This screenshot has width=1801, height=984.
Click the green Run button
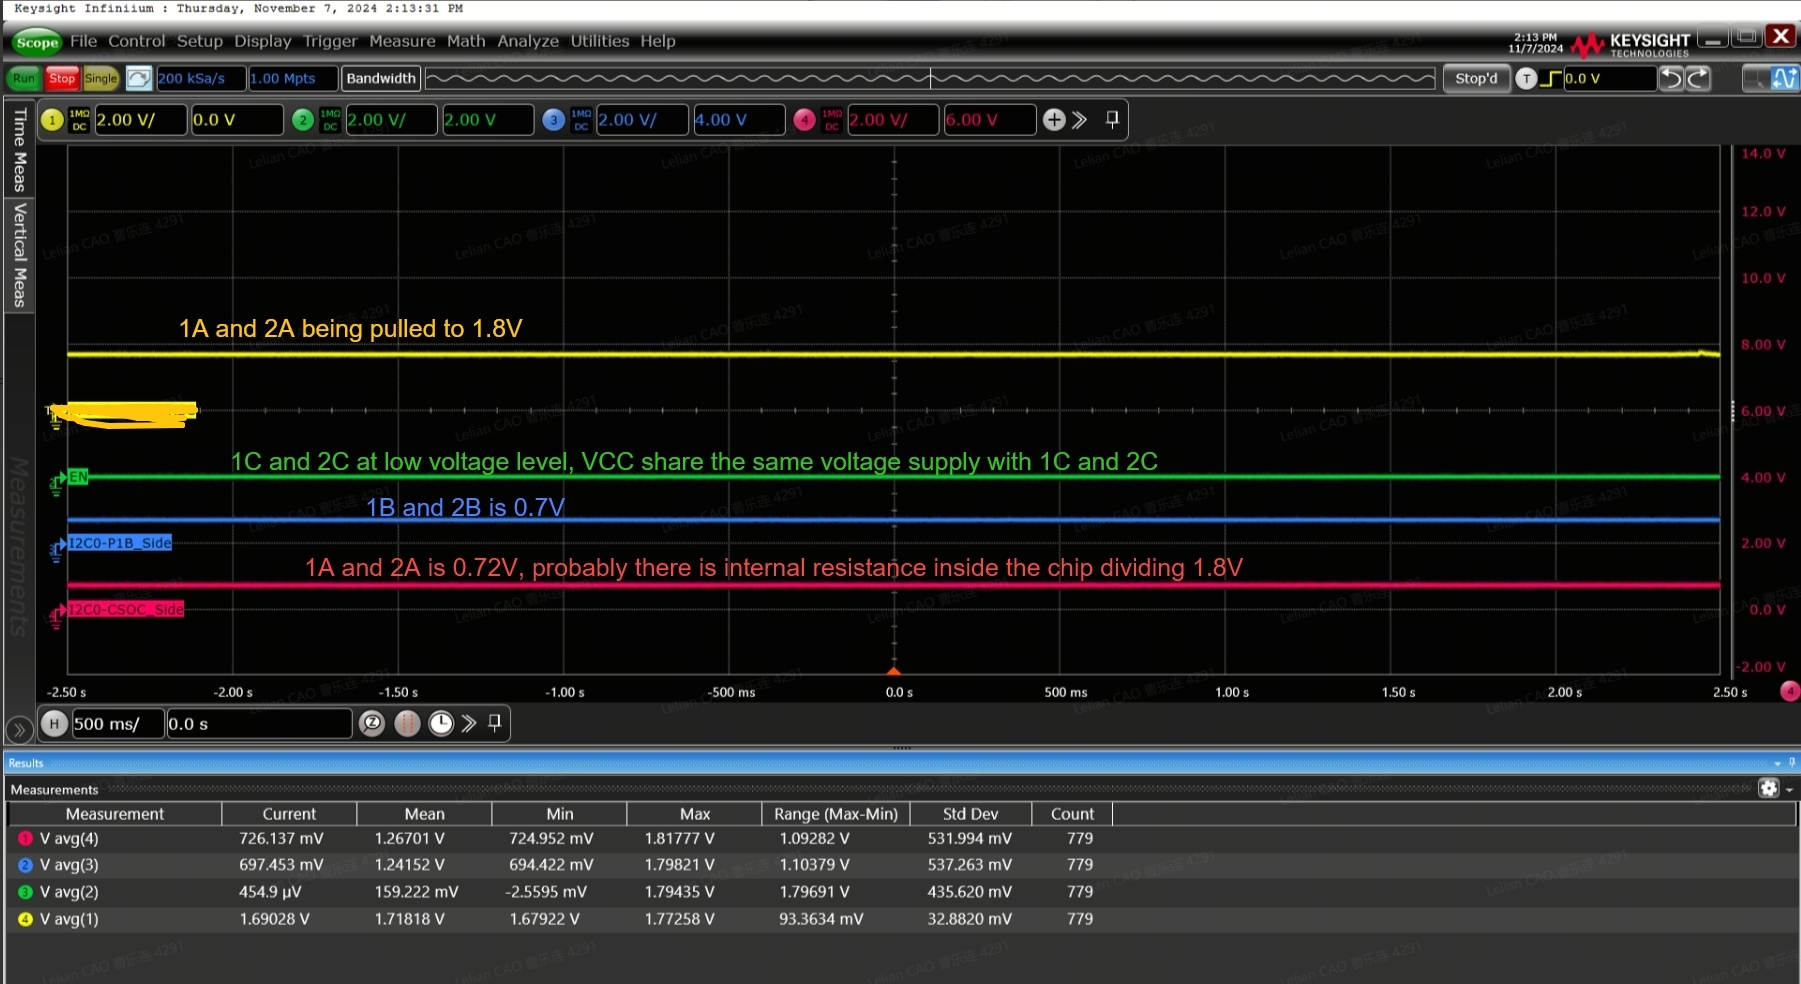tap(24, 78)
